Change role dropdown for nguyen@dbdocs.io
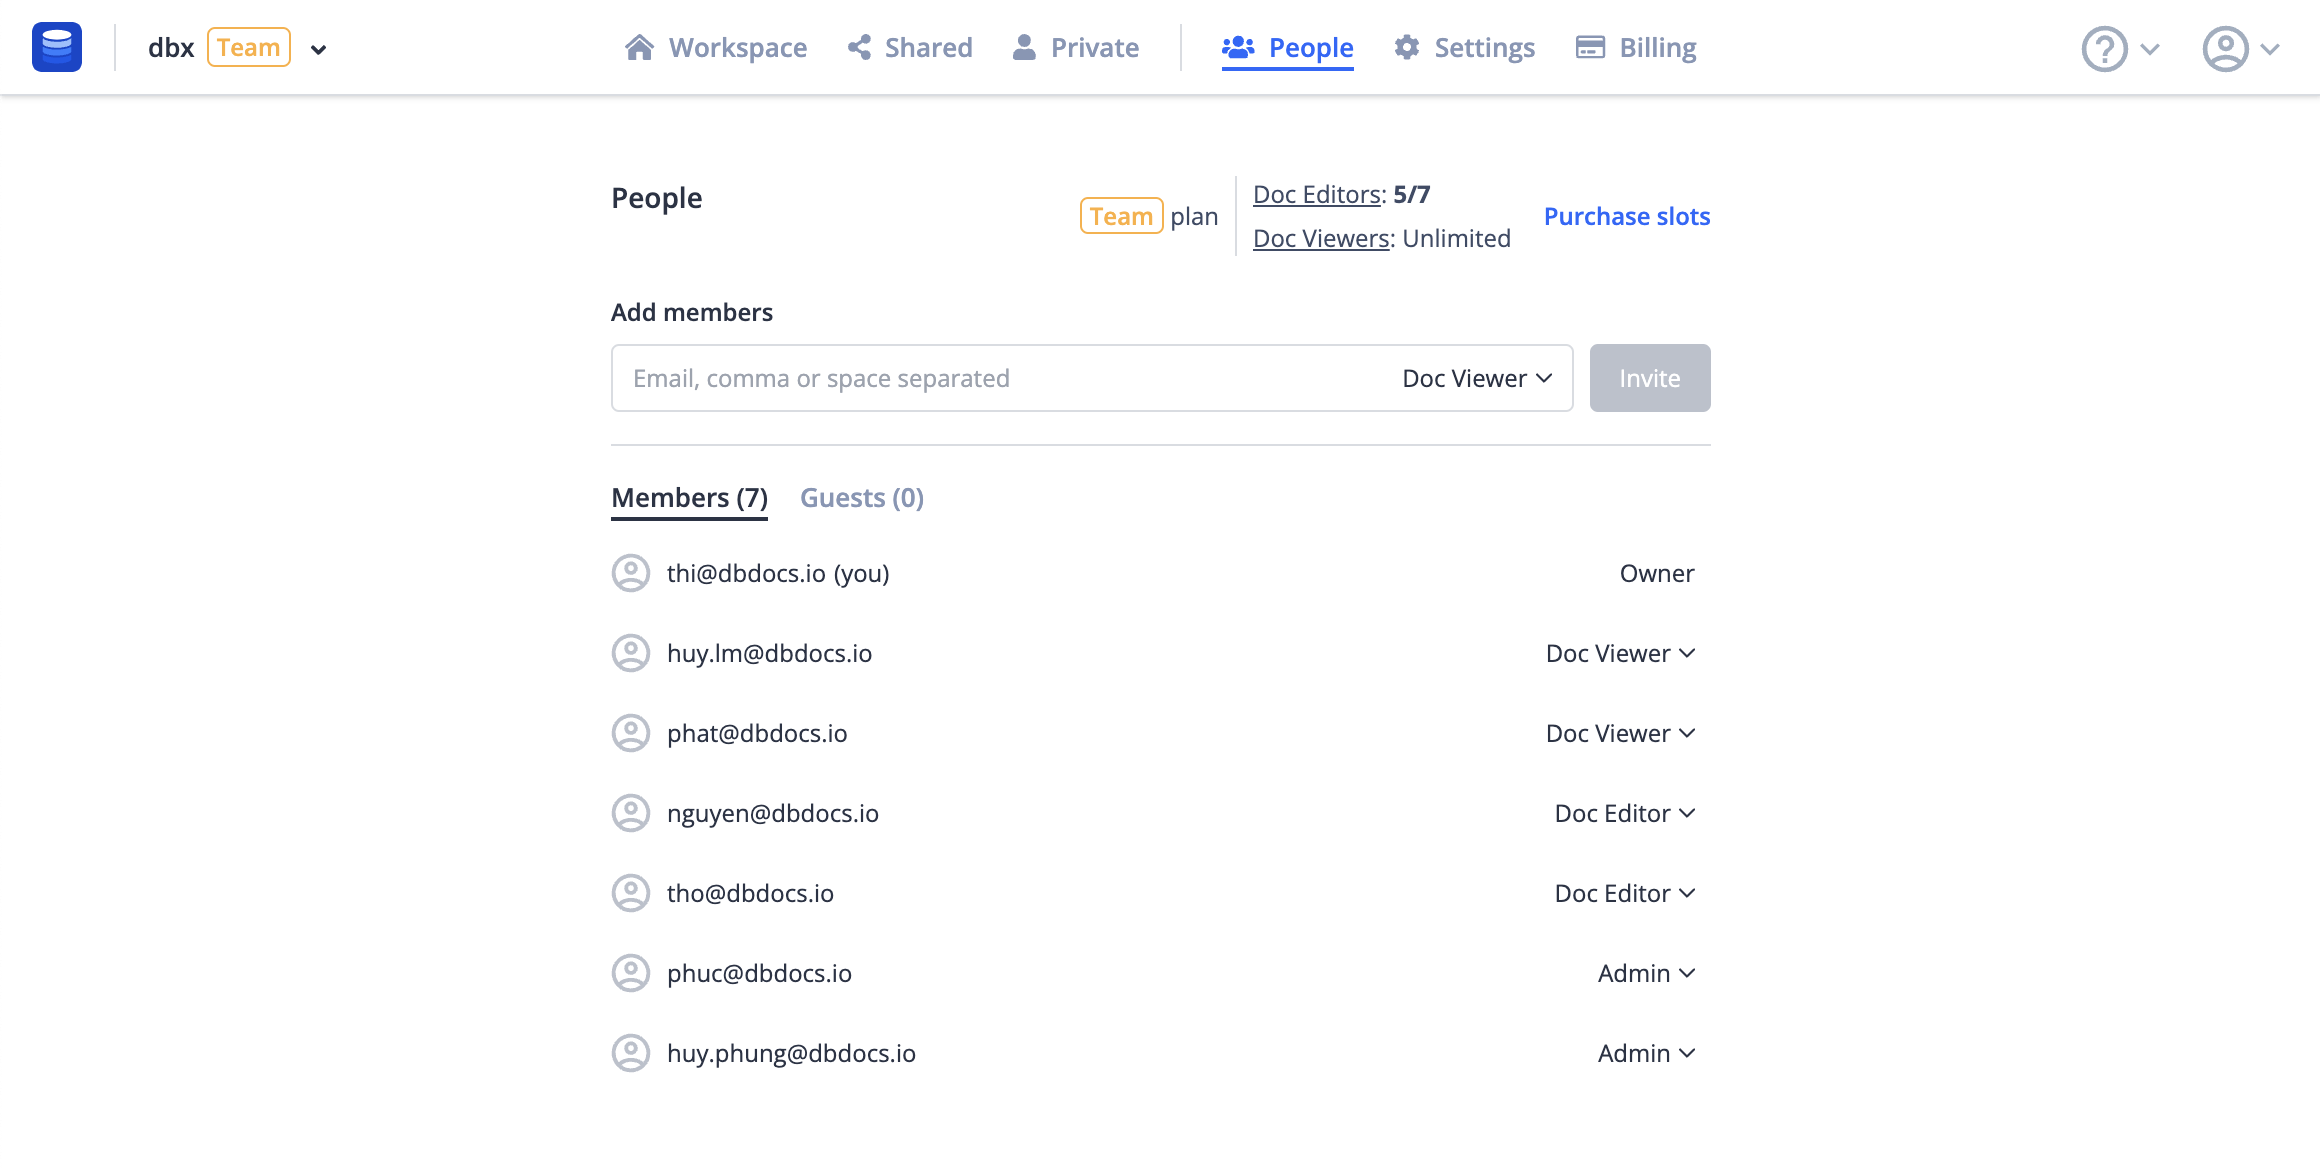 point(1625,813)
